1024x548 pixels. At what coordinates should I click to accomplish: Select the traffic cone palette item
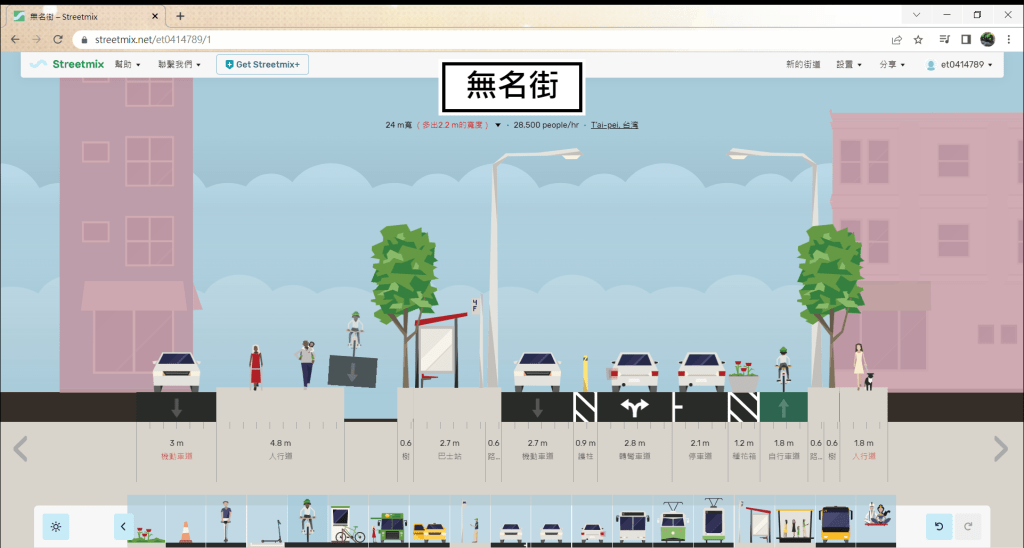186,520
